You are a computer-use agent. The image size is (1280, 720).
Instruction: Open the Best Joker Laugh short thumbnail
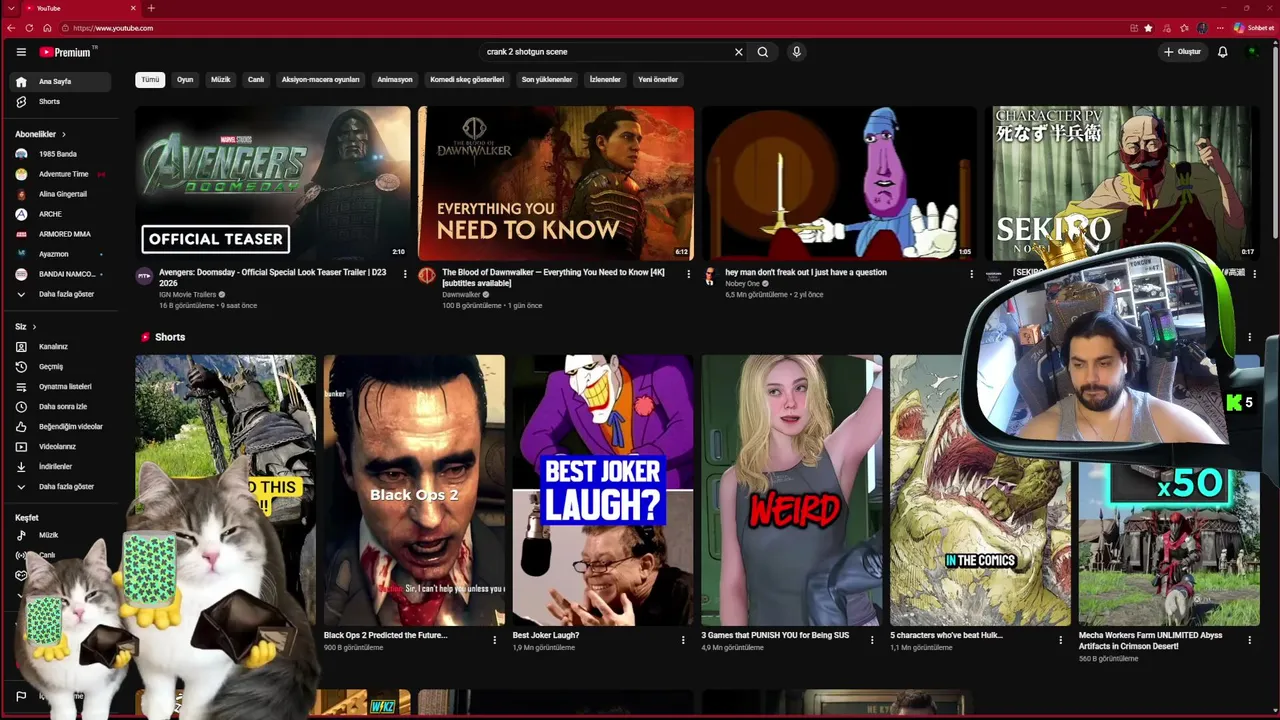pyautogui.click(x=603, y=490)
